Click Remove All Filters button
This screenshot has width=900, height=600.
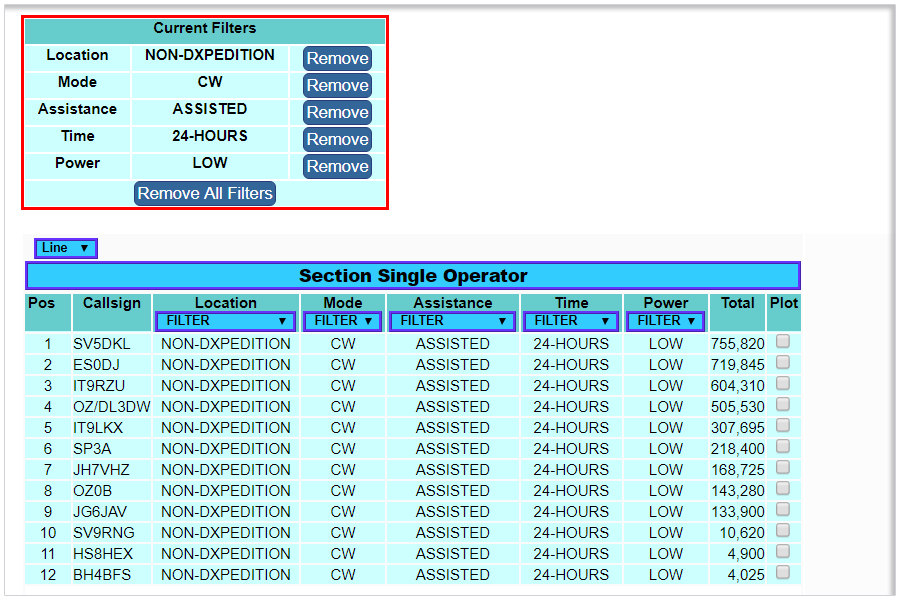205,193
